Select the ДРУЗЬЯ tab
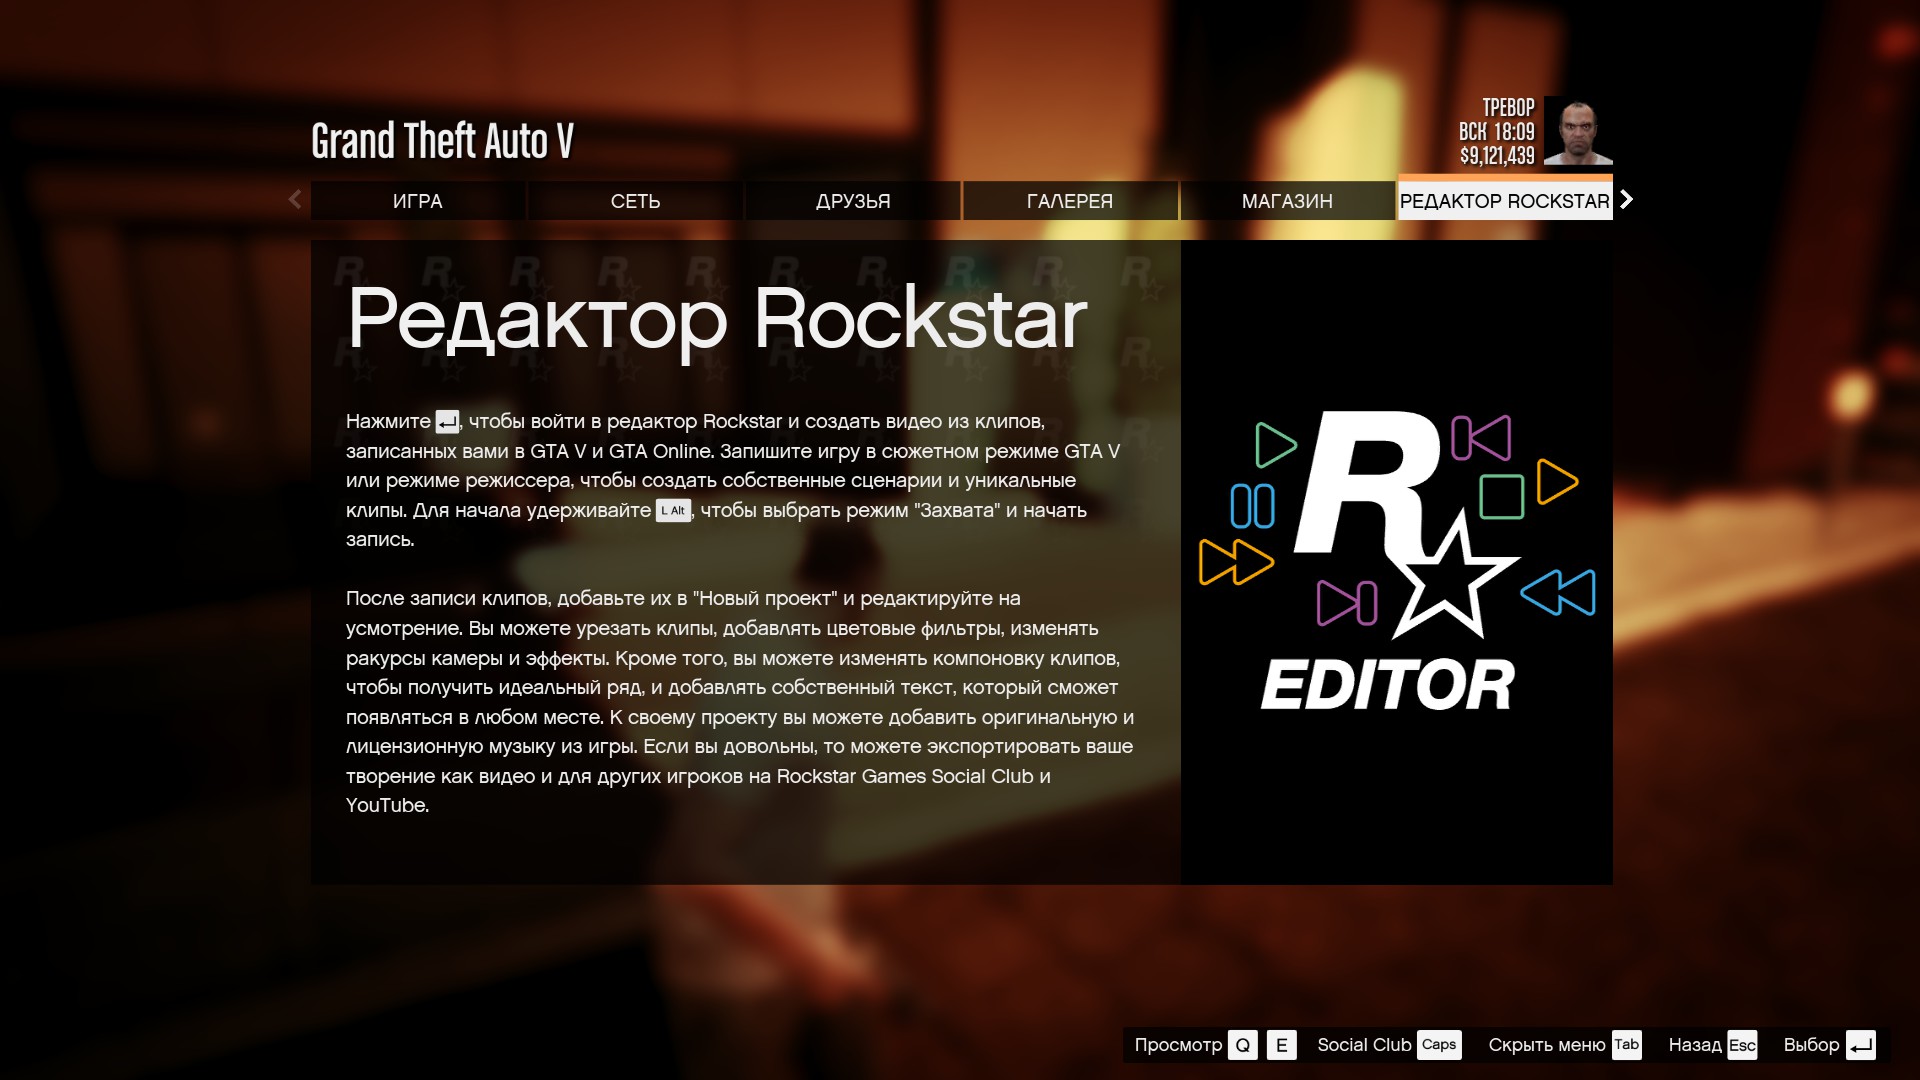Image resolution: width=1920 pixels, height=1080 pixels. [853, 201]
